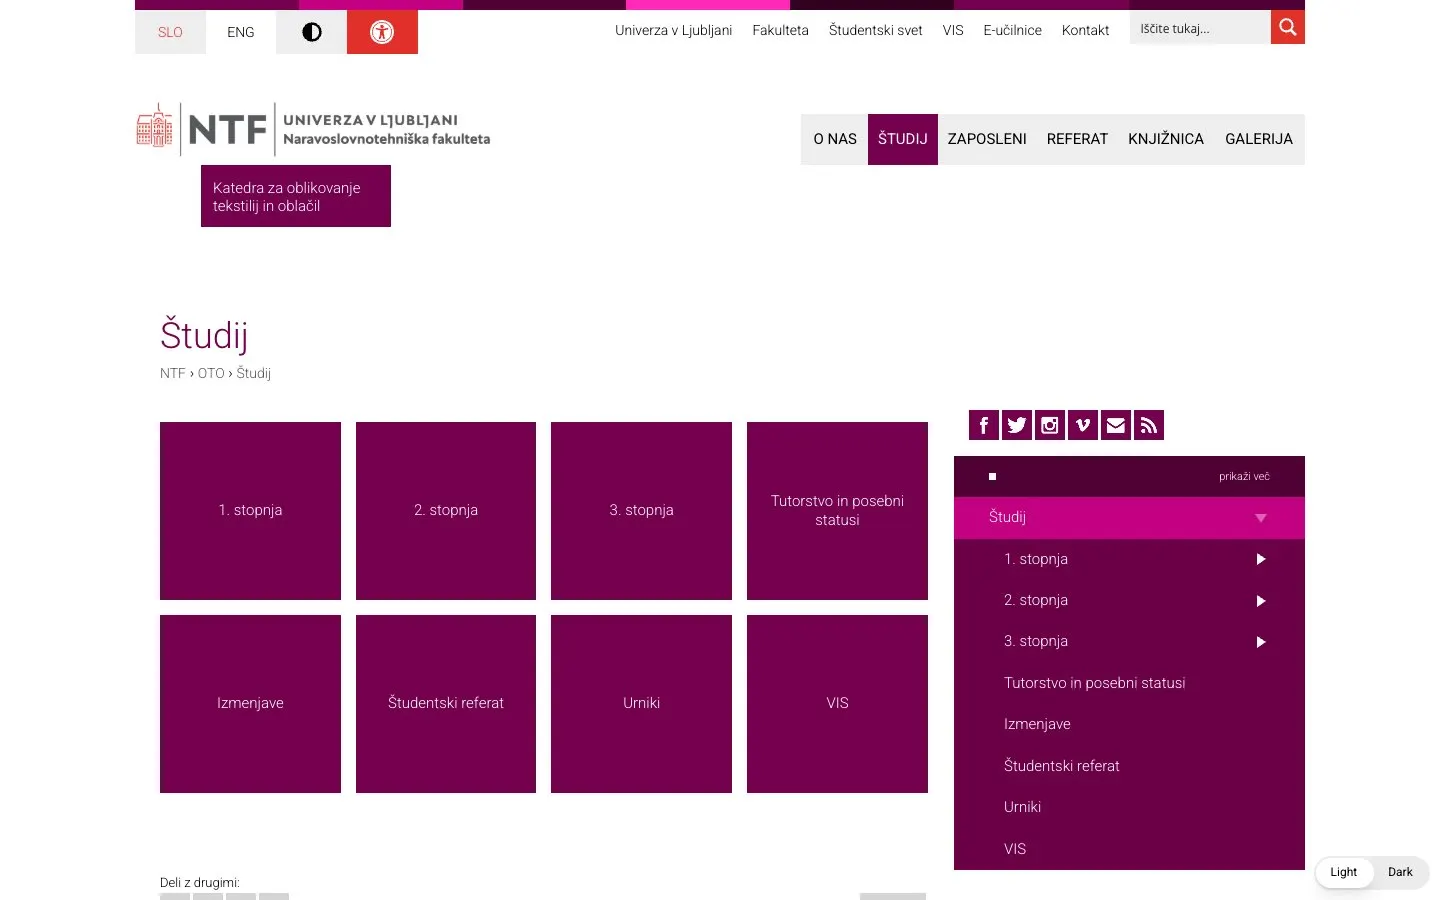Open the E-učilnice top link
This screenshot has width=1440, height=900.
tap(1012, 30)
